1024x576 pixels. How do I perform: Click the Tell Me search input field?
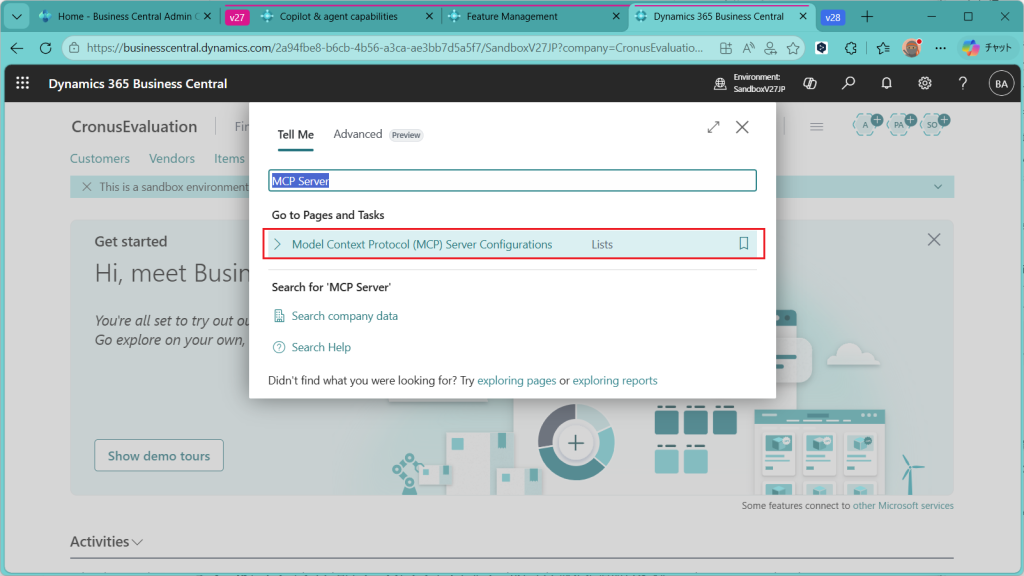512,181
